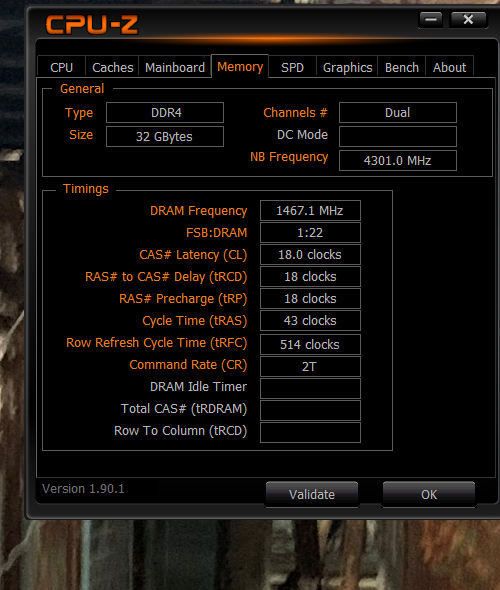Click the DC Mode label
500x590 pixels.
coord(302,135)
